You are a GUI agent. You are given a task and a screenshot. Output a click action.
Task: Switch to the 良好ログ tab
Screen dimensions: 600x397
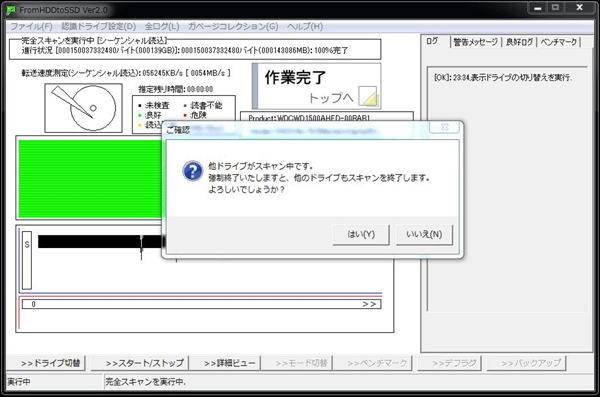coord(519,42)
